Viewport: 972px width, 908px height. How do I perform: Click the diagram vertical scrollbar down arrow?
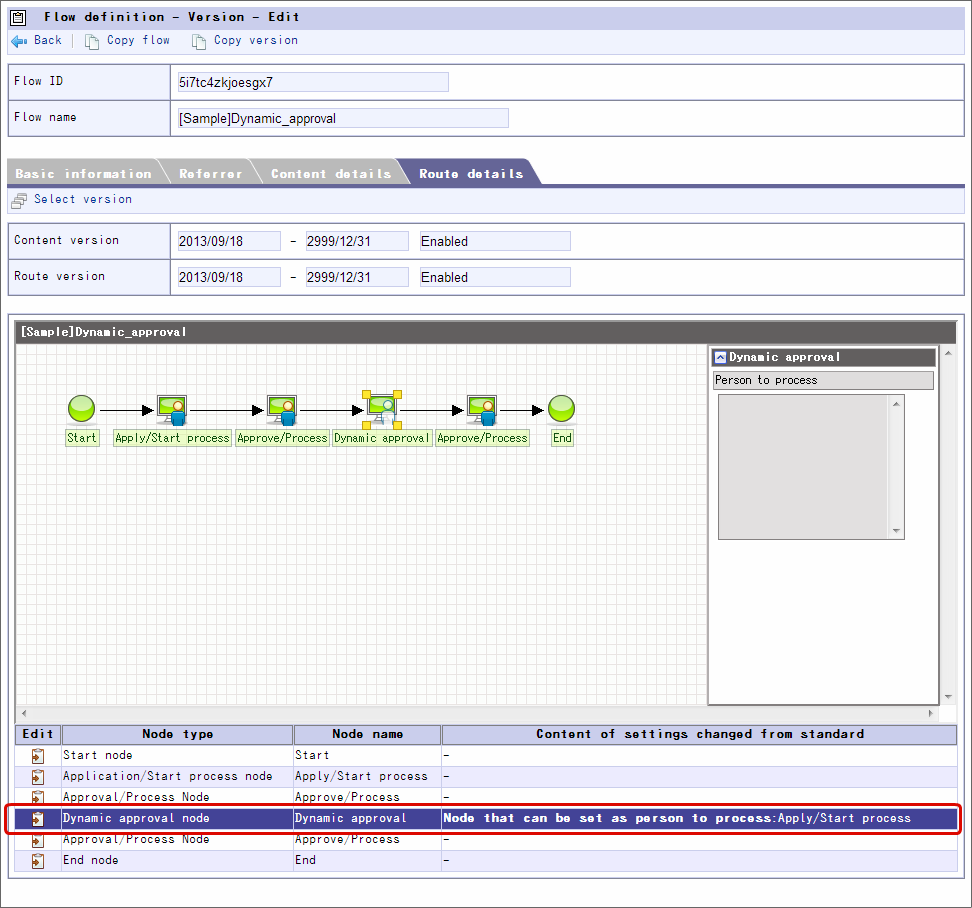coord(948,697)
